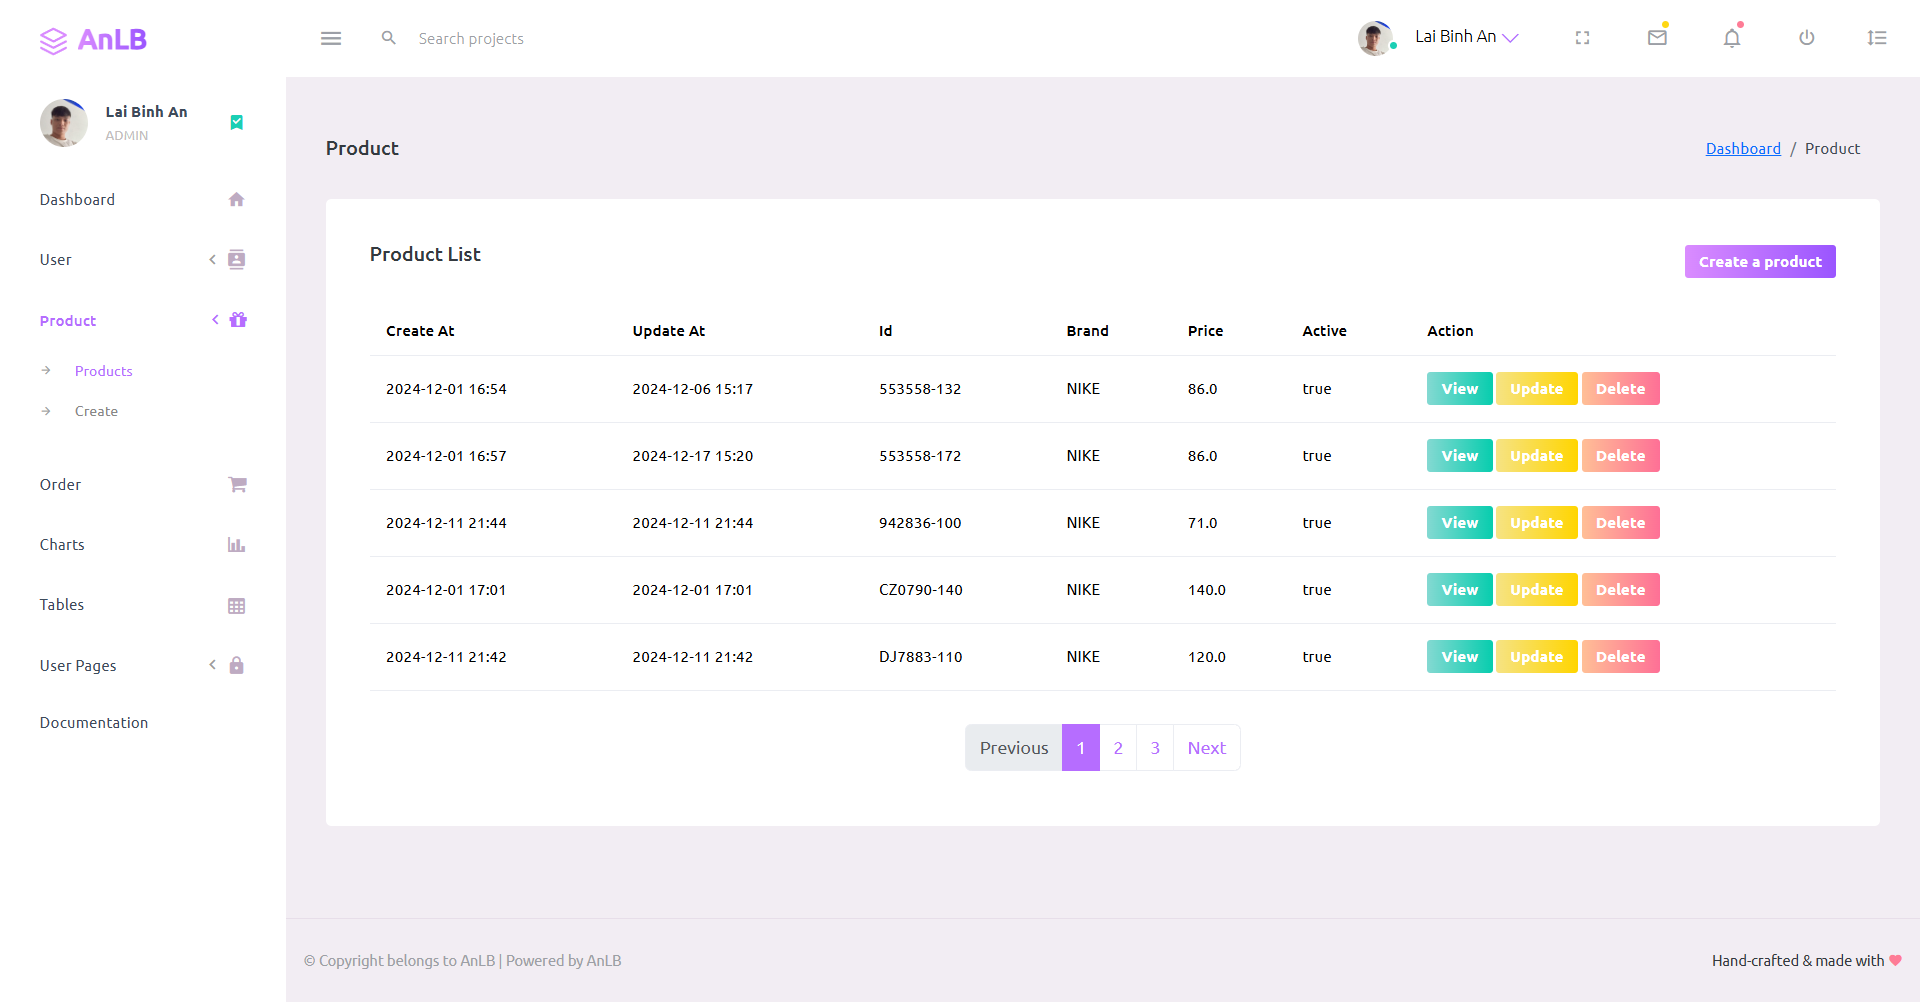The width and height of the screenshot is (1920, 1002).
Task: Open the right sidebar list icon
Action: click(x=1877, y=38)
